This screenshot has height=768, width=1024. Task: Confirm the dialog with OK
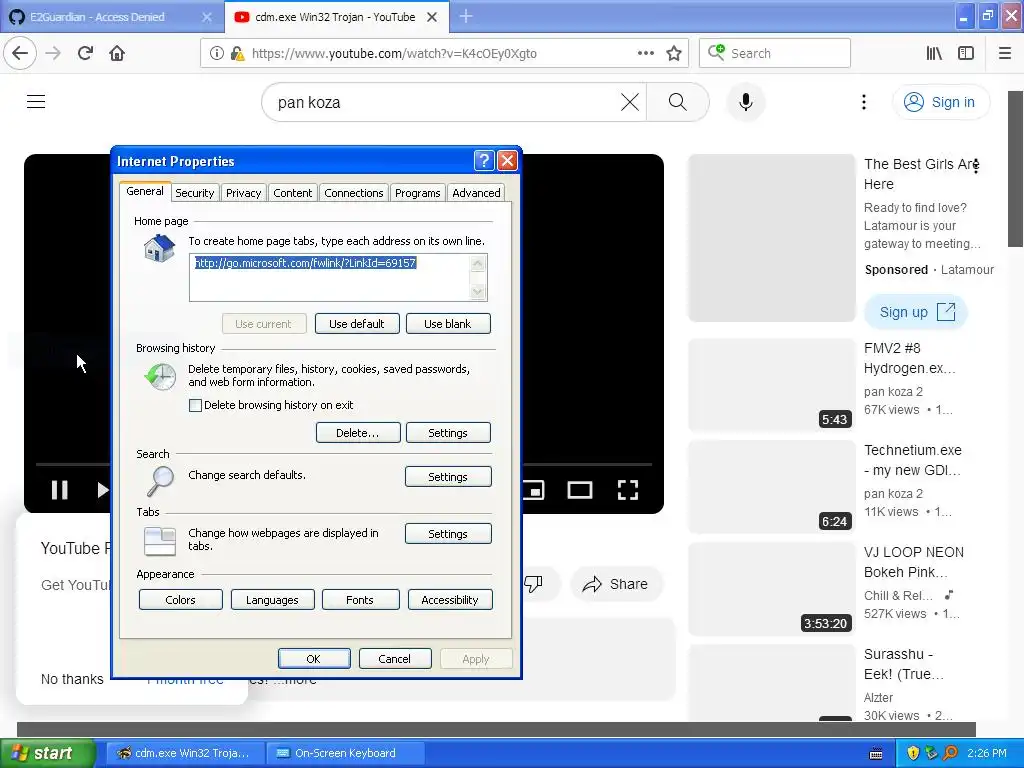tap(314, 658)
